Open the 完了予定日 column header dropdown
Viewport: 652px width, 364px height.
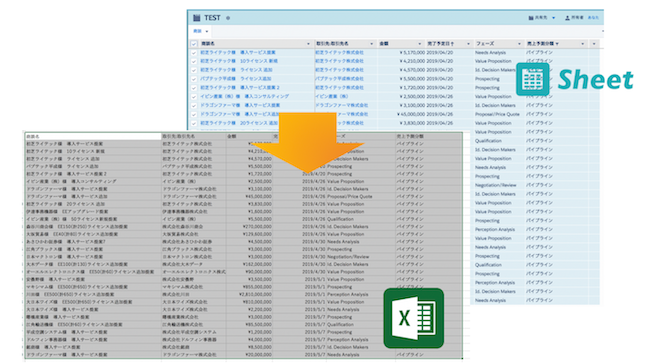(468, 44)
